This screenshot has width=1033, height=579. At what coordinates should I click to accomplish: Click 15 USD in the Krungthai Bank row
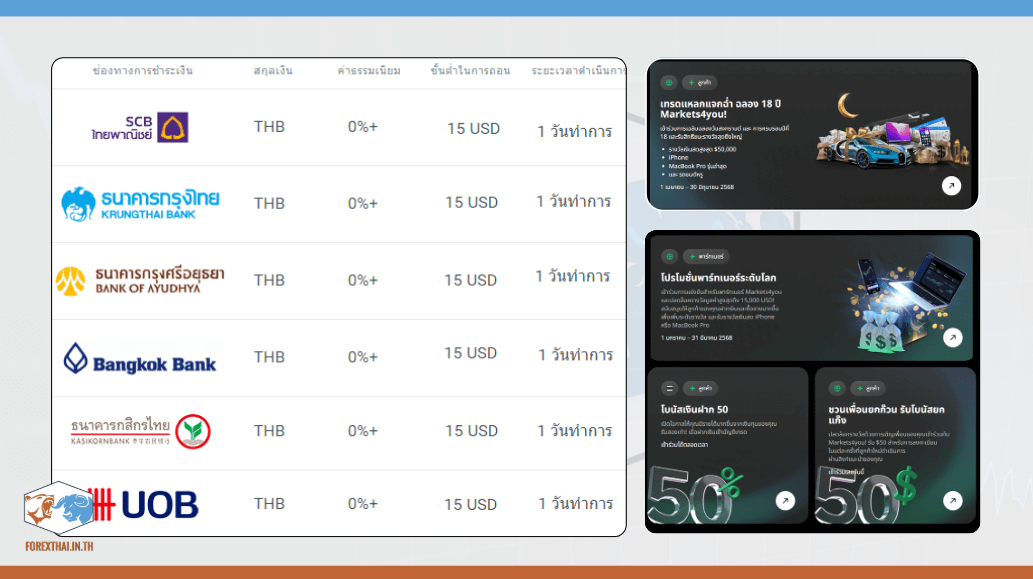471,202
